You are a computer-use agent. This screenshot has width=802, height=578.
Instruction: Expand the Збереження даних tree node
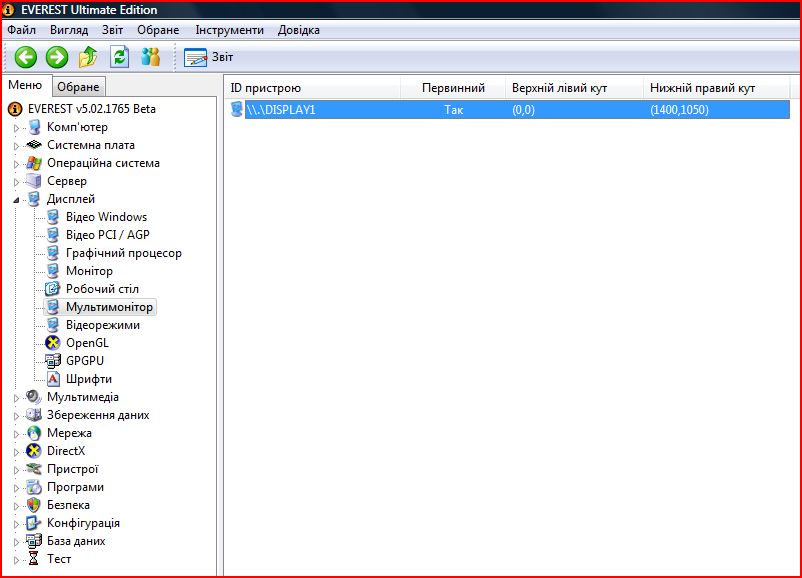(16, 416)
